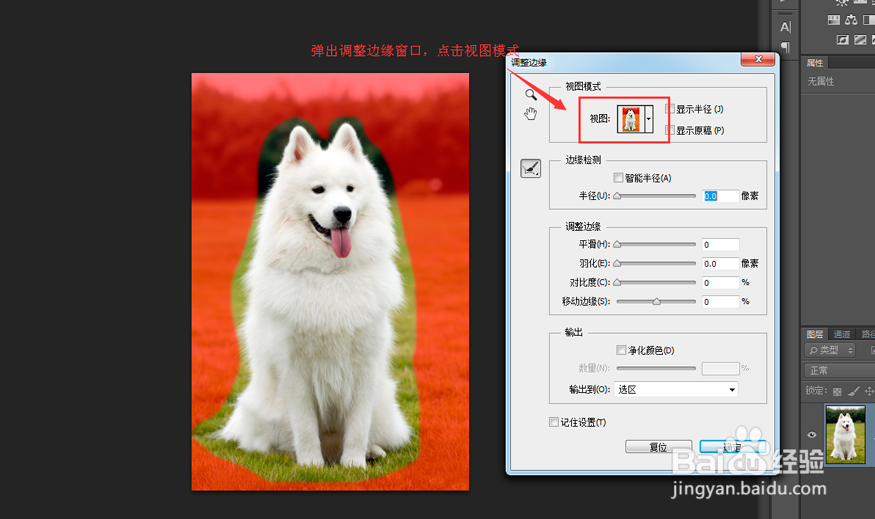This screenshot has height=519, width=875.
Task: Check the 智能半径(A) option
Action: pos(618,177)
